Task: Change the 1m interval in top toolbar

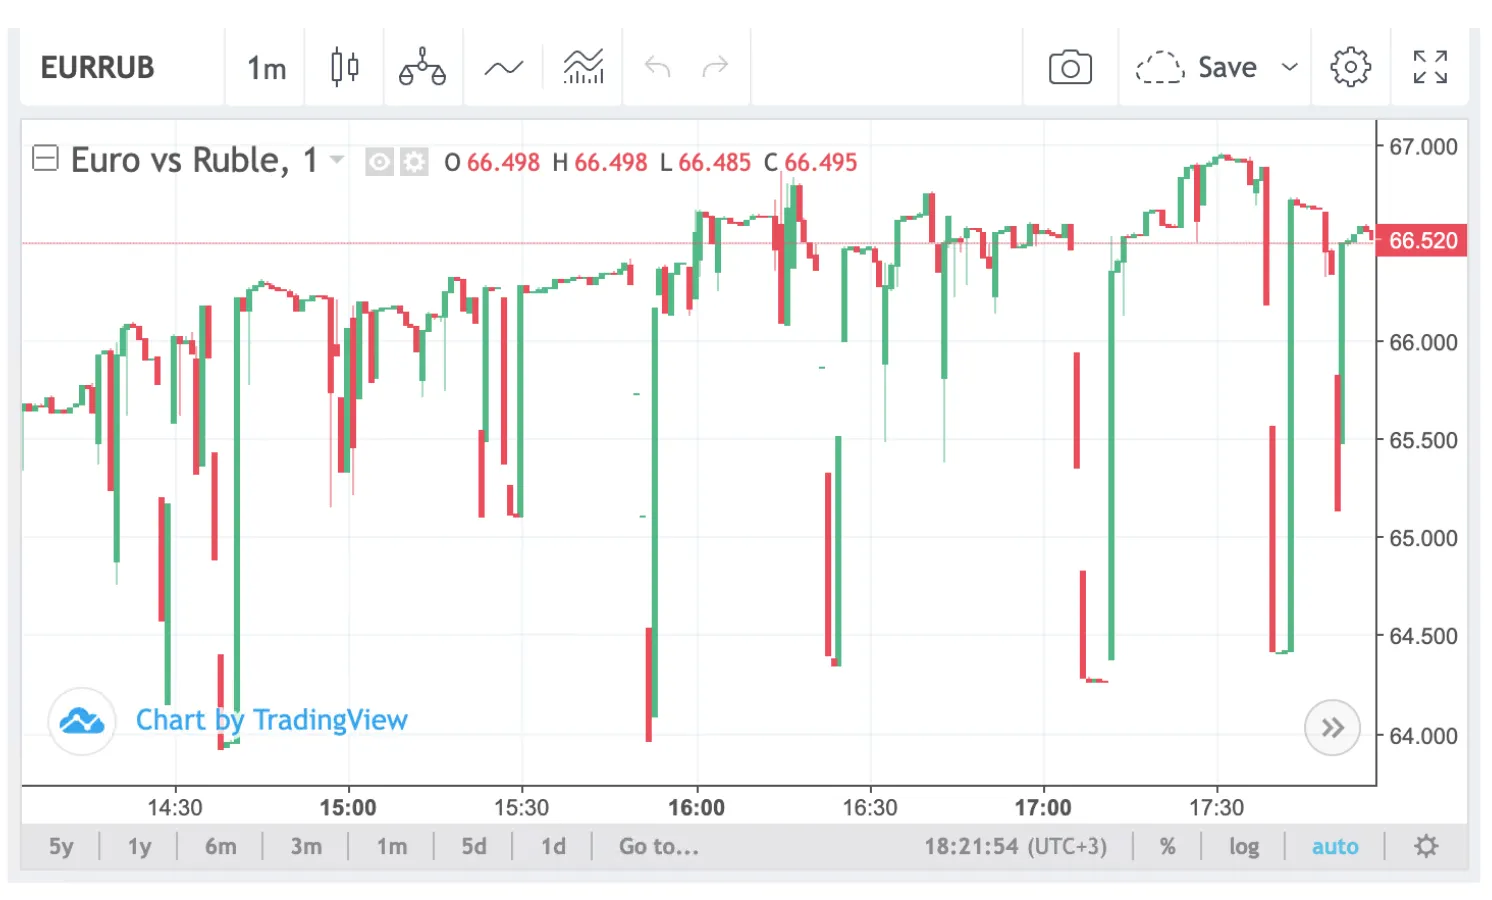Action: (x=266, y=68)
